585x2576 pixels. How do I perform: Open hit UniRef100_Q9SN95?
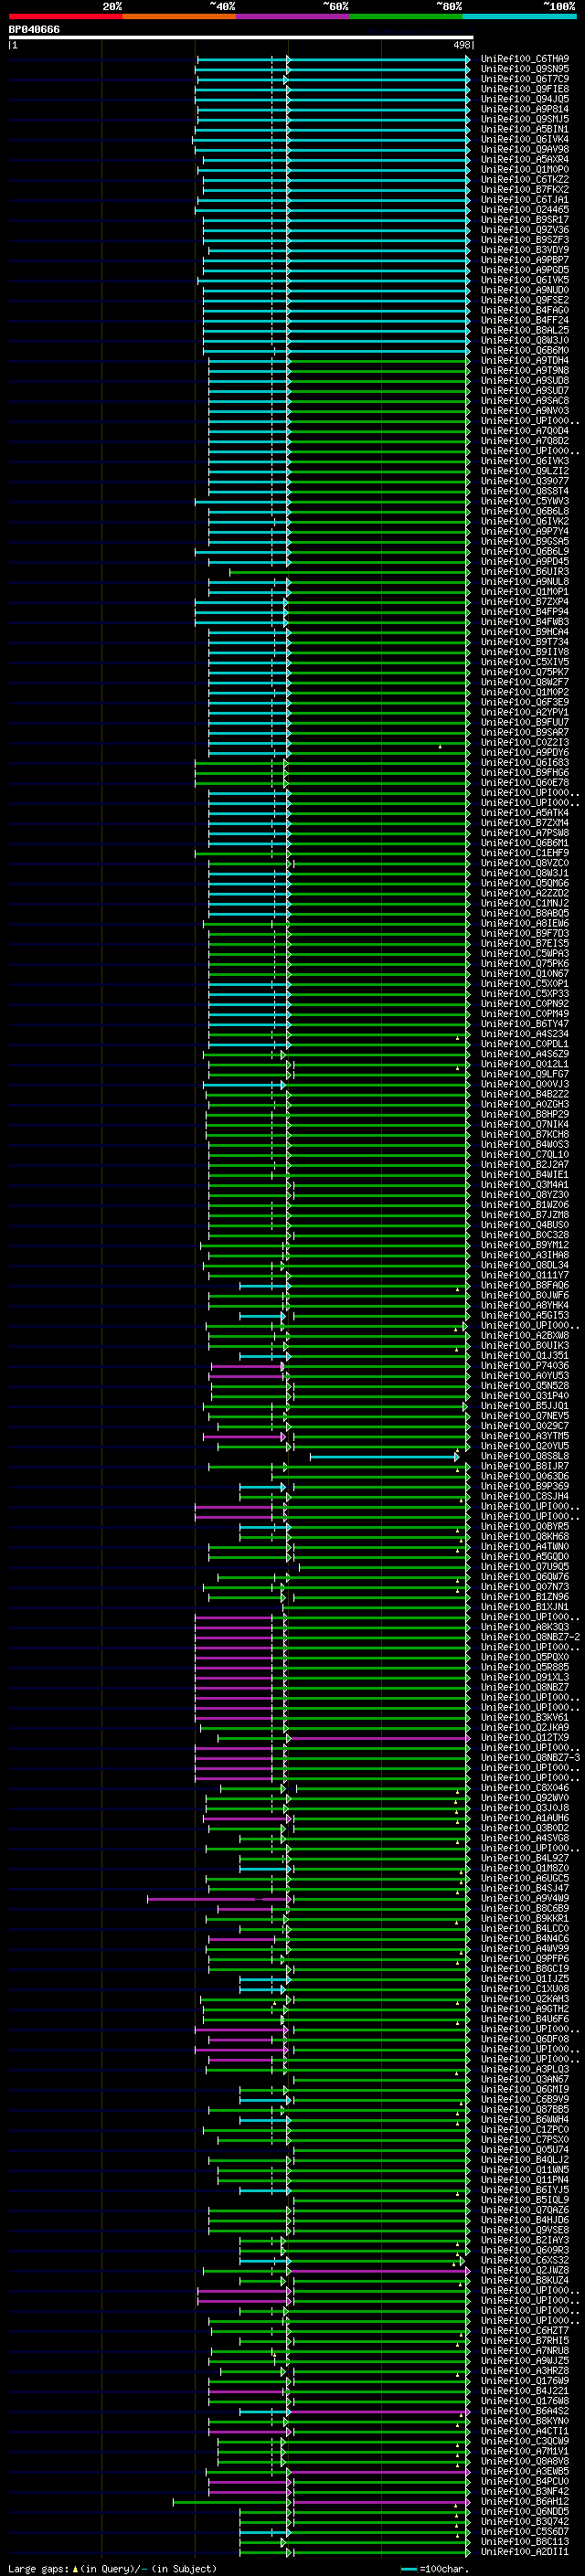pyautogui.click(x=524, y=69)
